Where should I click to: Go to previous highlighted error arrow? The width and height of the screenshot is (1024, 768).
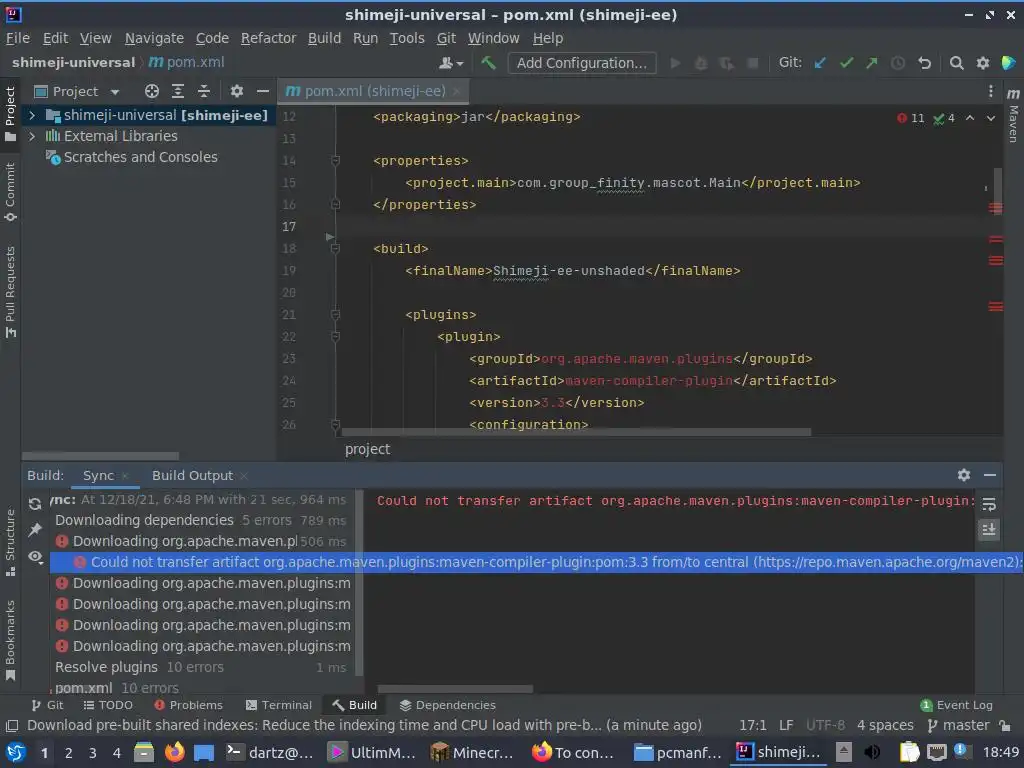(970, 118)
